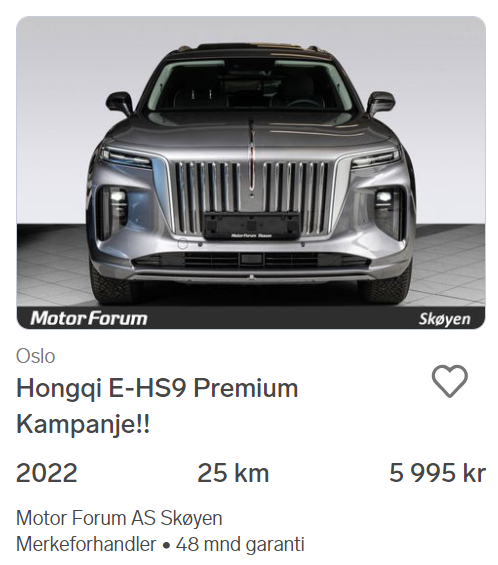Click the car's windshield in the photo
The height and width of the screenshot is (565, 498).
pyautogui.click(x=250, y=86)
